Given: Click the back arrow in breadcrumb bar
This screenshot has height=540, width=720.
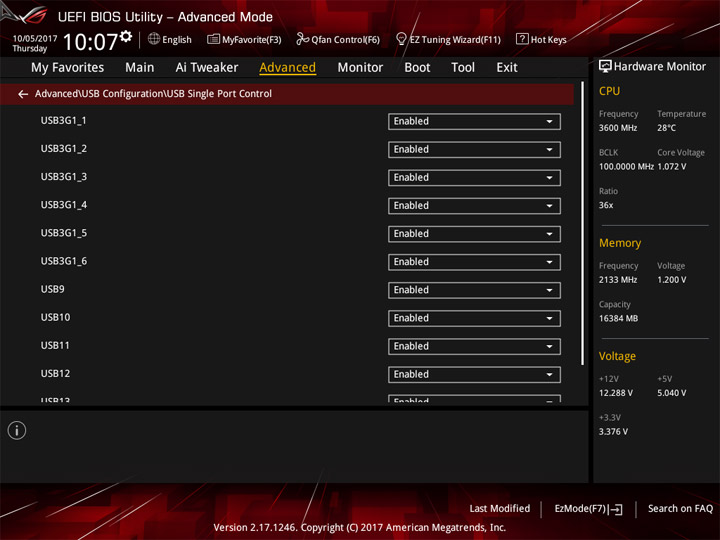Looking at the screenshot, I should 23,94.
